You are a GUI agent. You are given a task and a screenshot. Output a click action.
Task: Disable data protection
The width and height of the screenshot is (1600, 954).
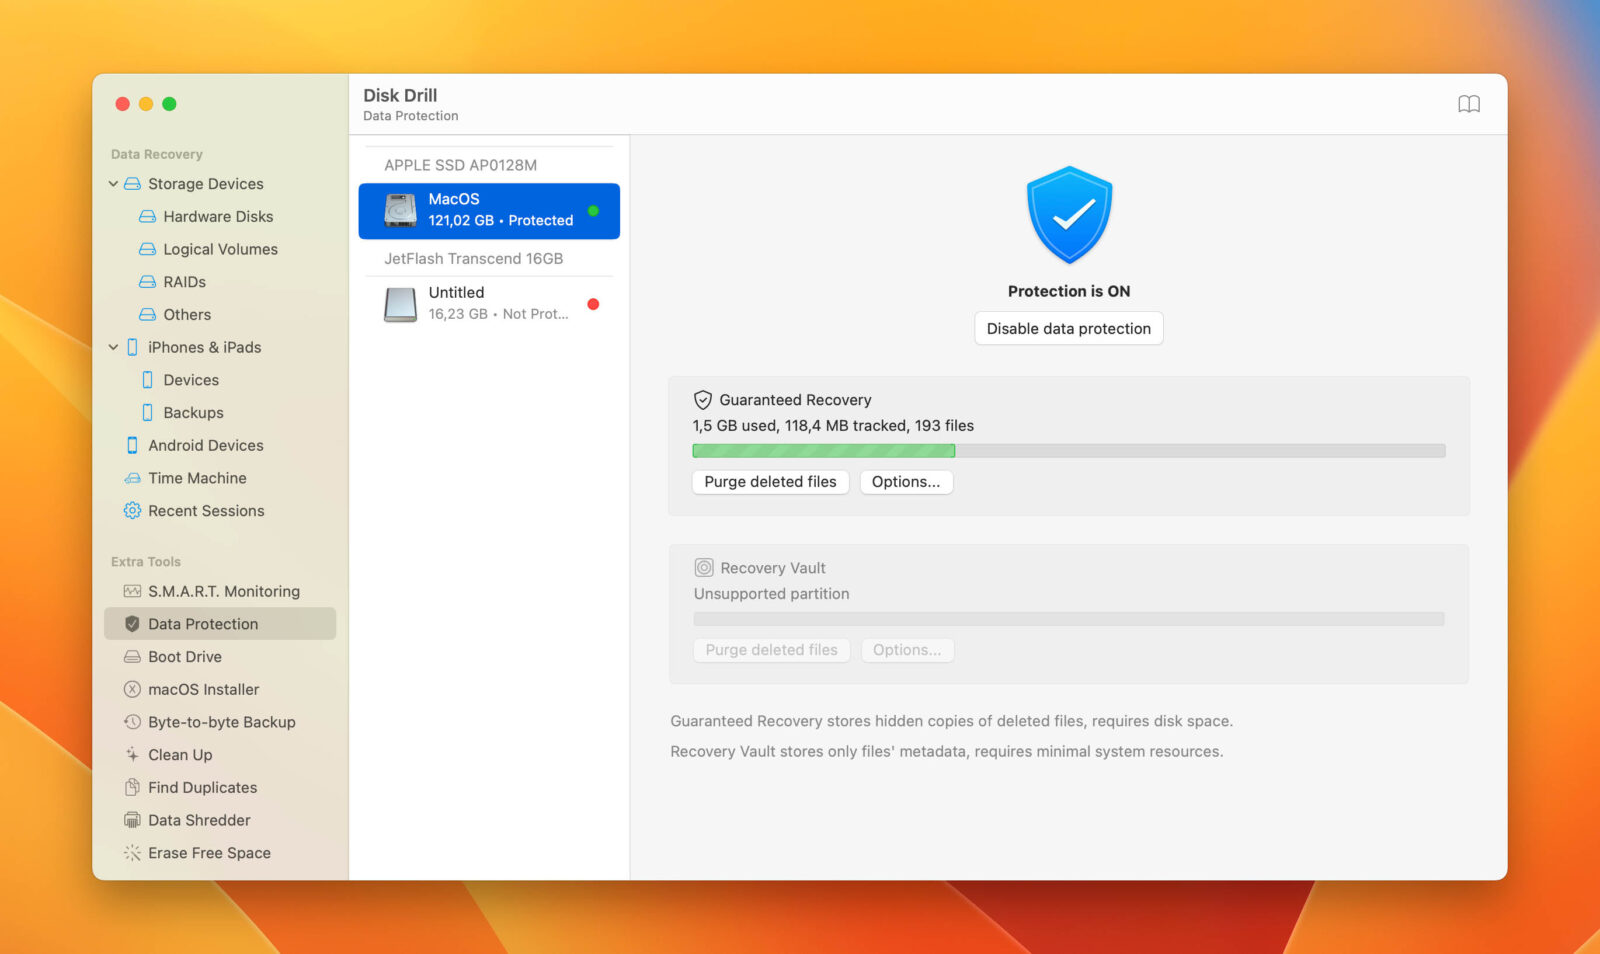pyautogui.click(x=1068, y=328)
